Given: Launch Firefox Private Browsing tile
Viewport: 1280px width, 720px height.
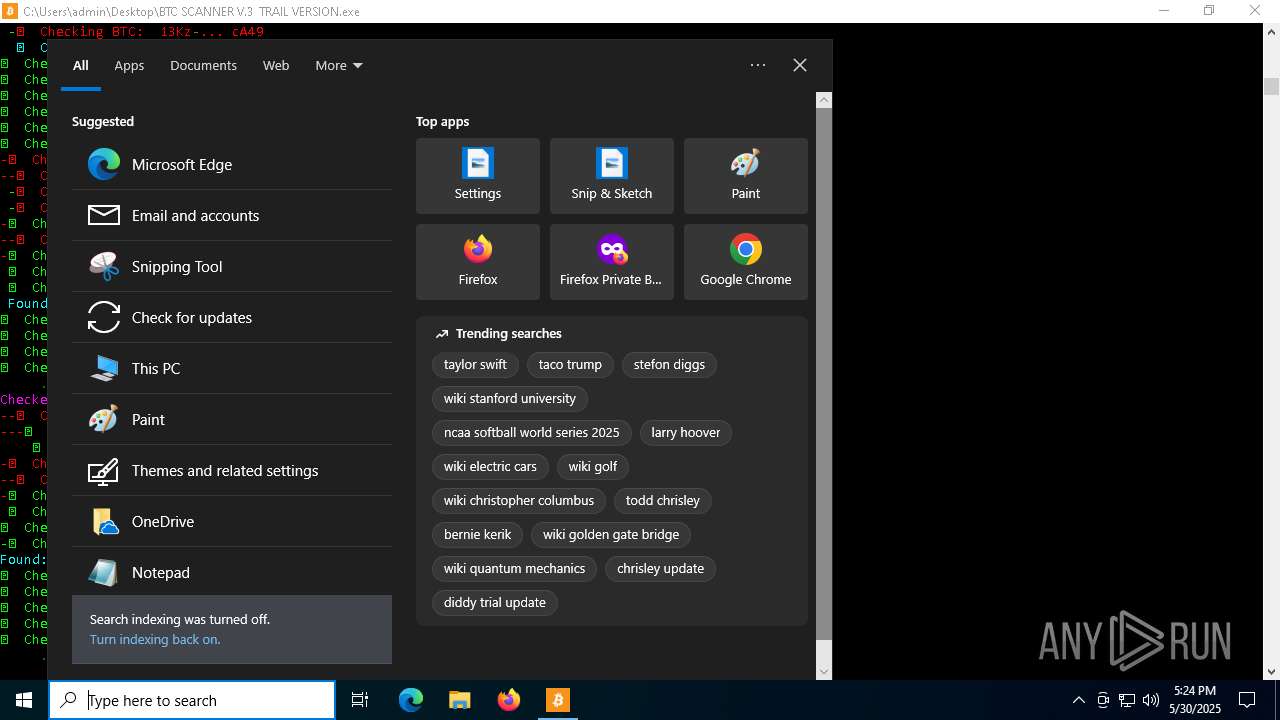Looking at the screenshot, I should (612, 262).
